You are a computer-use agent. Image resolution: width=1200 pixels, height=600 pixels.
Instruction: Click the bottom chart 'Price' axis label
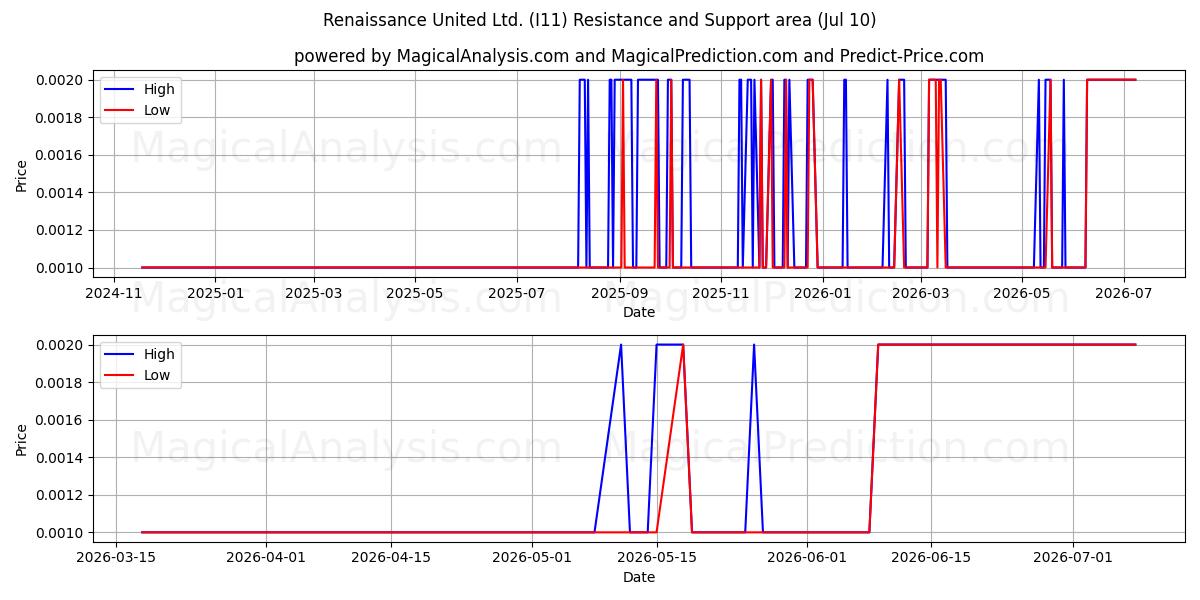pyautogui.click(x=22, y=439)
